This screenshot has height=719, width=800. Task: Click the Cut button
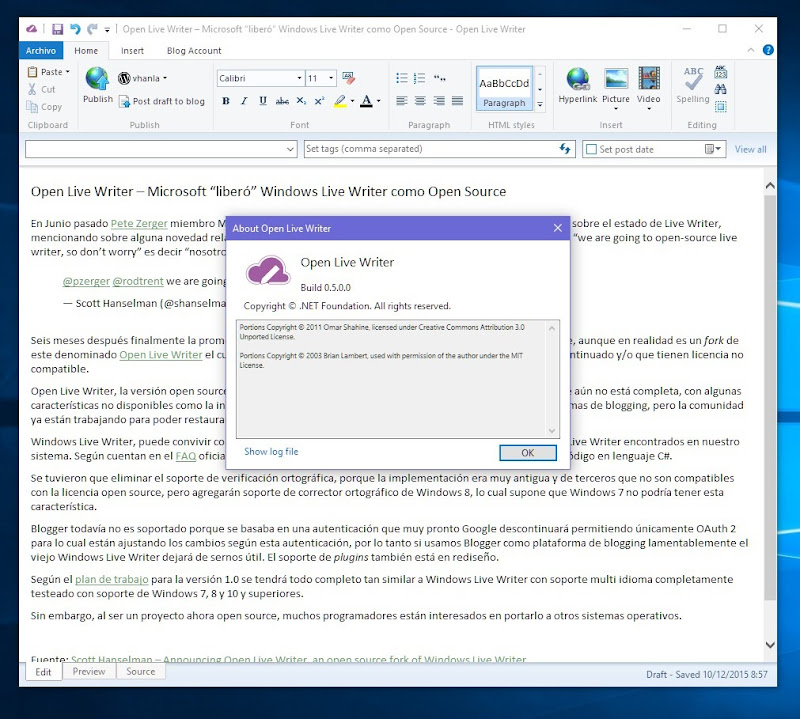[x=41, y=89]
